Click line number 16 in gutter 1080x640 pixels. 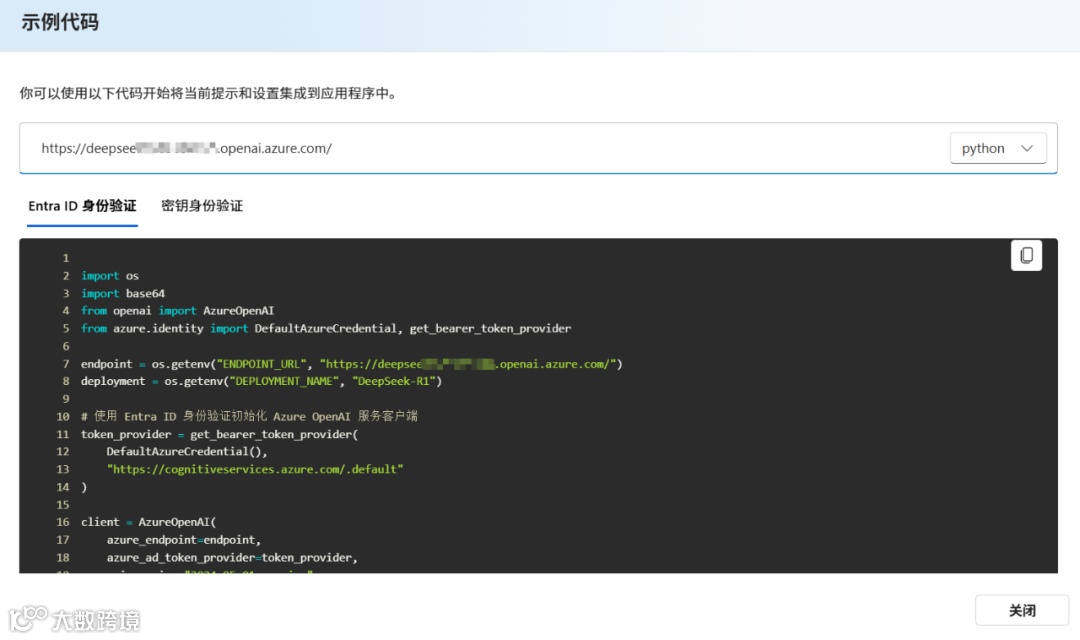63,522
